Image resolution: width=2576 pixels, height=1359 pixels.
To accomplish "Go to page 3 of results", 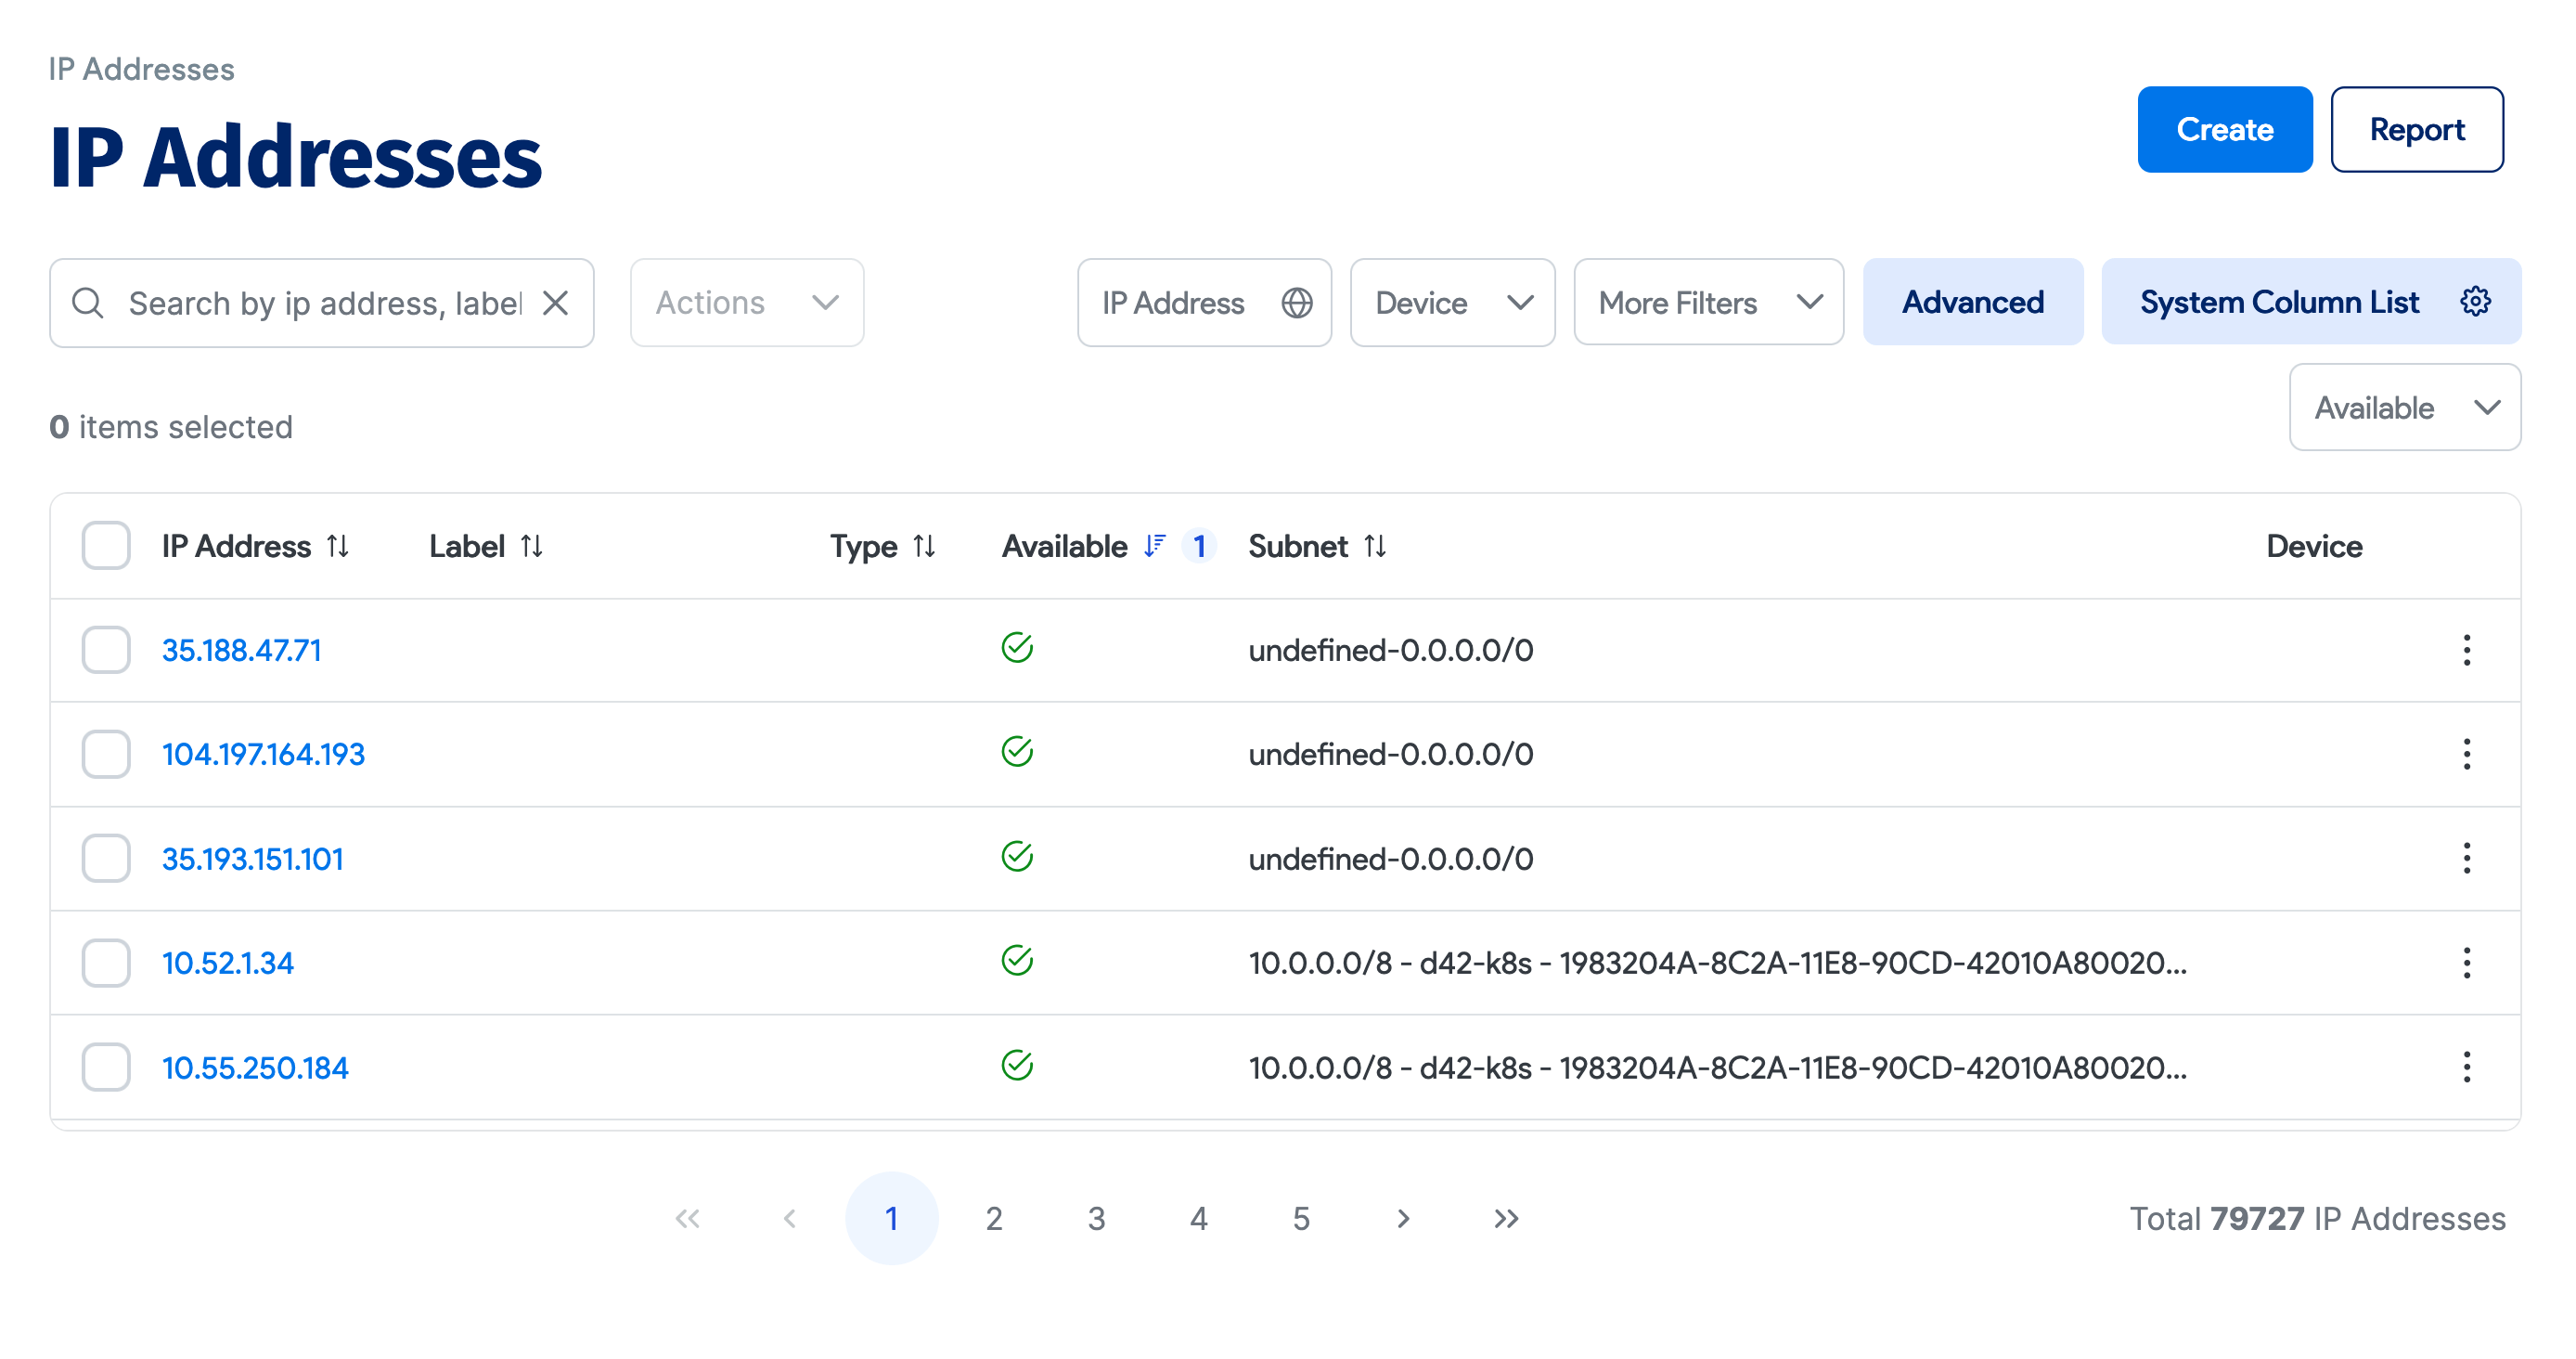I will (1097, 1218).
